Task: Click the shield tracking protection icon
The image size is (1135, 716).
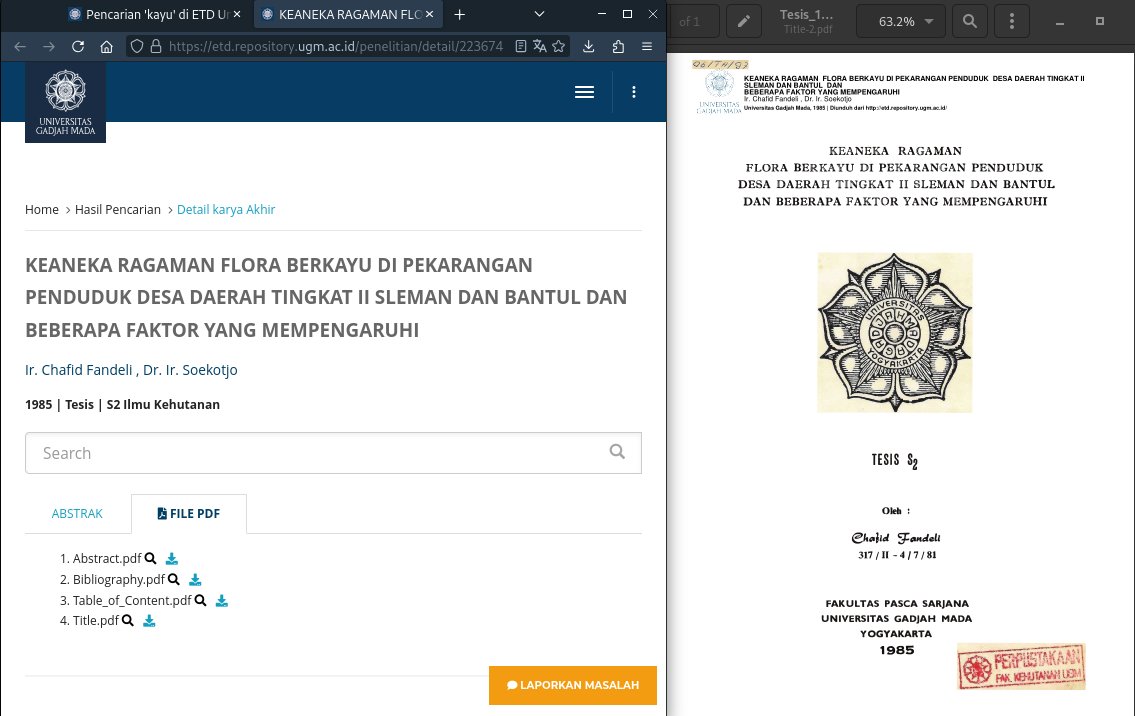Action: click(x=137, y=46)
